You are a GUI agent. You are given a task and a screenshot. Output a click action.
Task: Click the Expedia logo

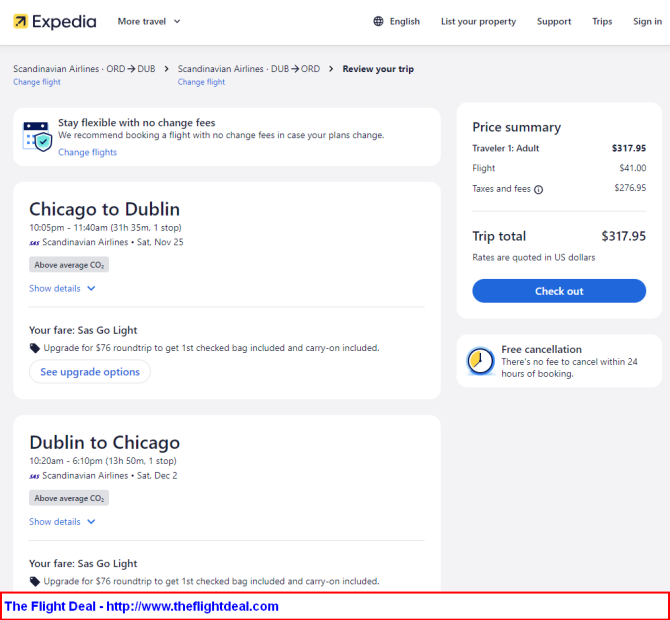tap(55, 21)
